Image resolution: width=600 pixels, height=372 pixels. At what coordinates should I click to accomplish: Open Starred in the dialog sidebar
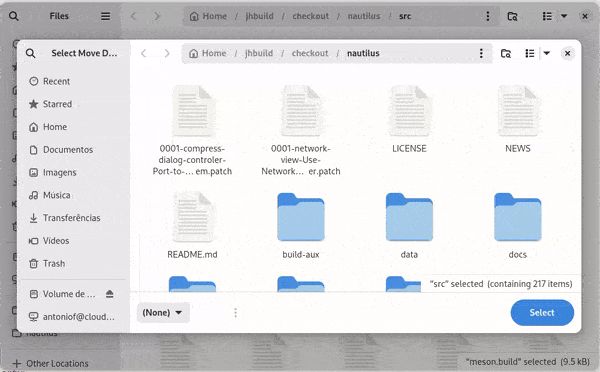point(73,104)
